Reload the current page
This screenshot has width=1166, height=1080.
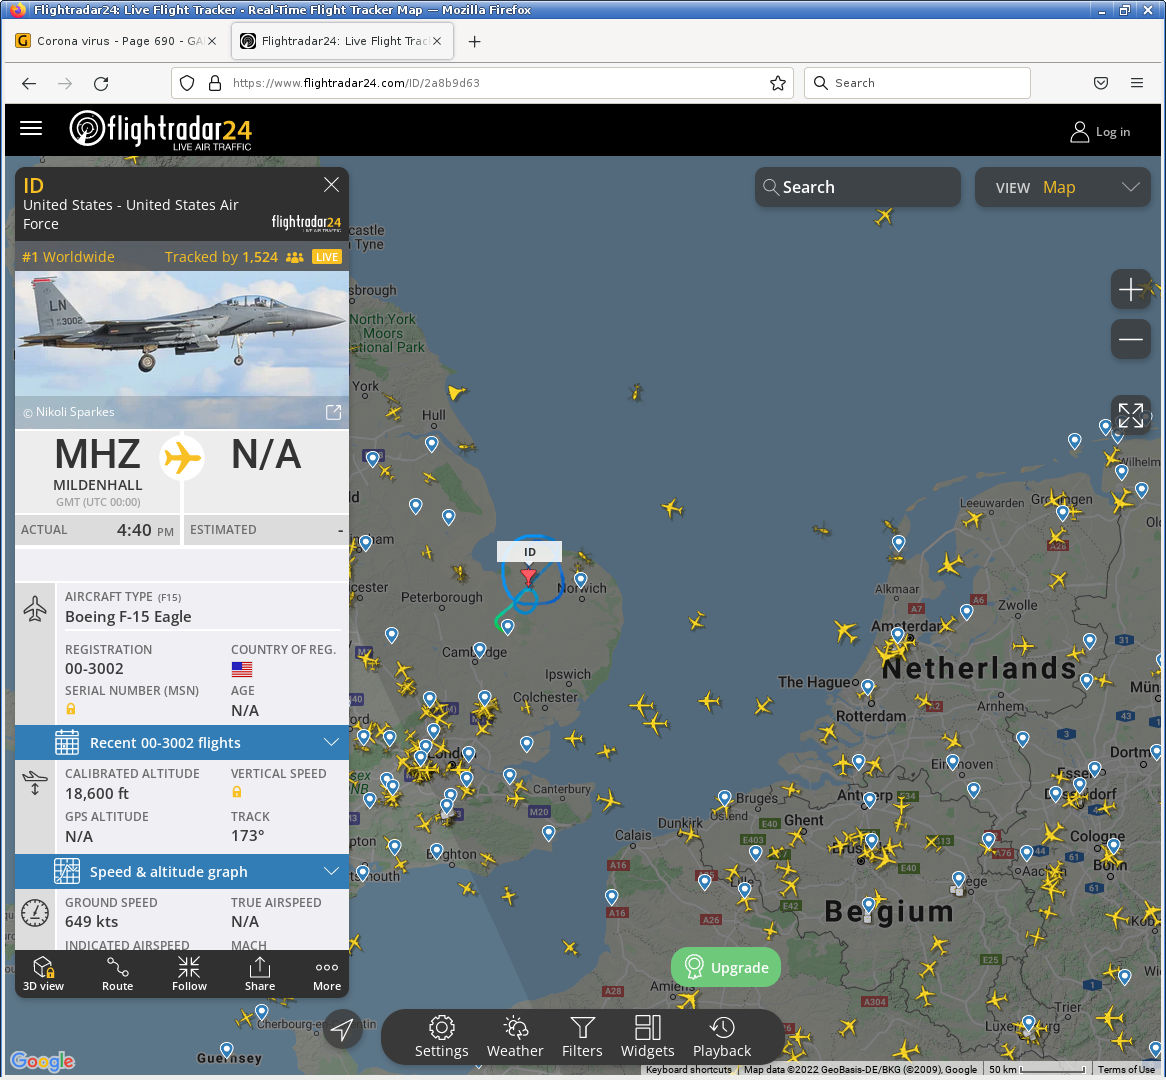tap(101, 83)
